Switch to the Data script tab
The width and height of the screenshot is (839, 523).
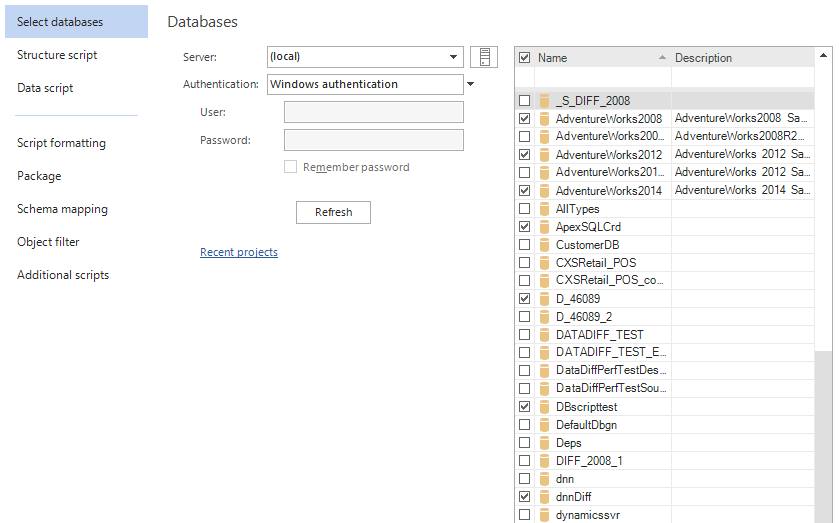click(45, 88)
